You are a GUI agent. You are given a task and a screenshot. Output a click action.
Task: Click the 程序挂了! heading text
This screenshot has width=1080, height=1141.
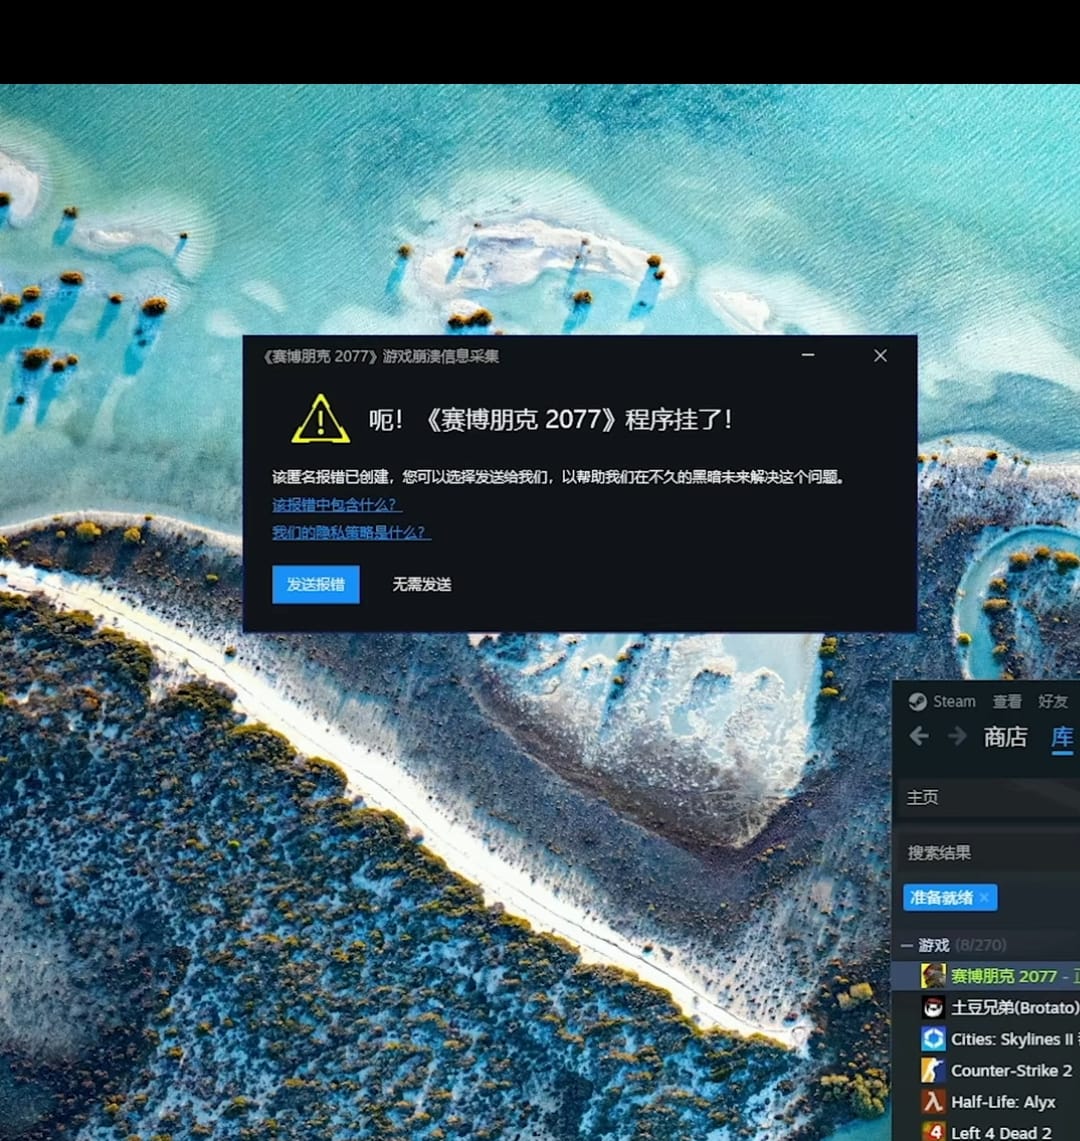click(x=678, y=420)
